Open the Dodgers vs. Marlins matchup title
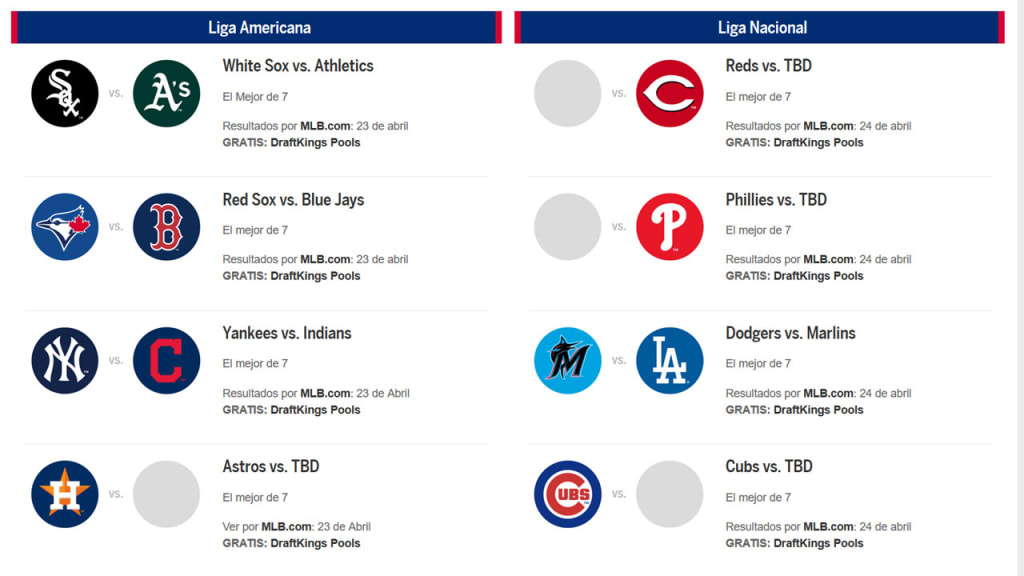This screenshot has height=576, width=1024. (x=790, y=333)
